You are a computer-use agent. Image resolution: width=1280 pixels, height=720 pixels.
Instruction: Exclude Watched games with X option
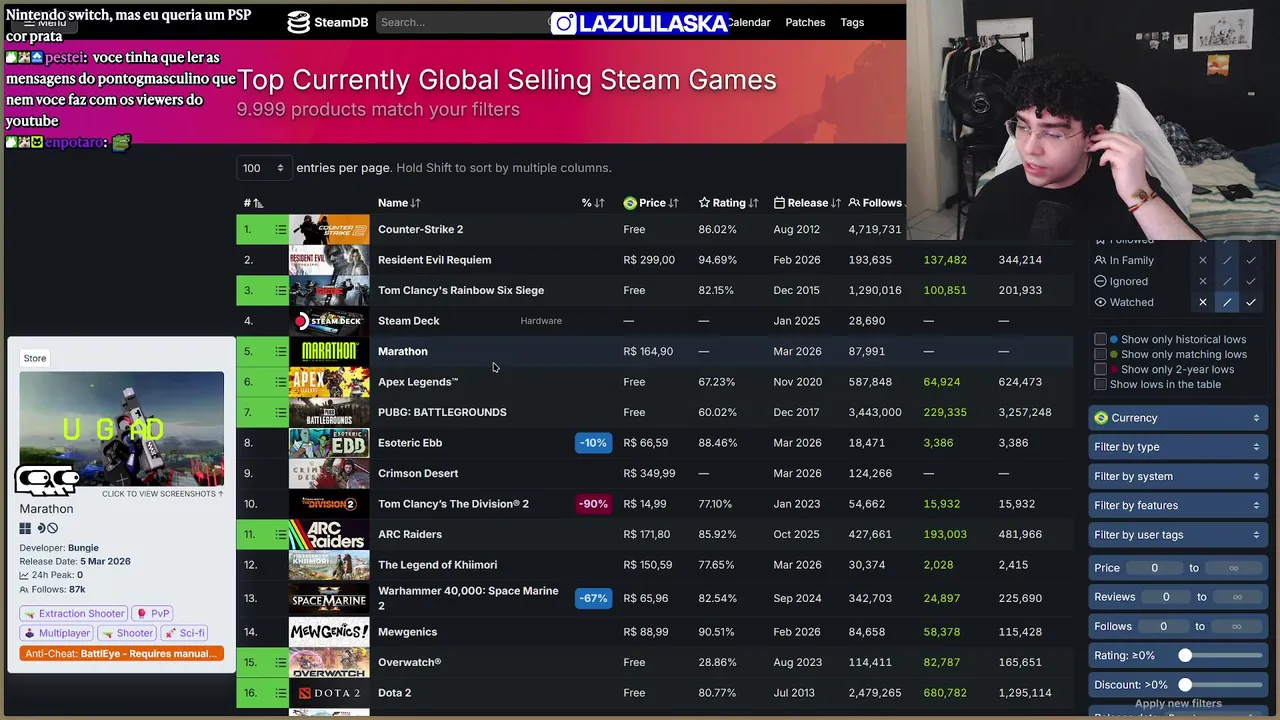pyautogui.click(x=1203, y=302)
